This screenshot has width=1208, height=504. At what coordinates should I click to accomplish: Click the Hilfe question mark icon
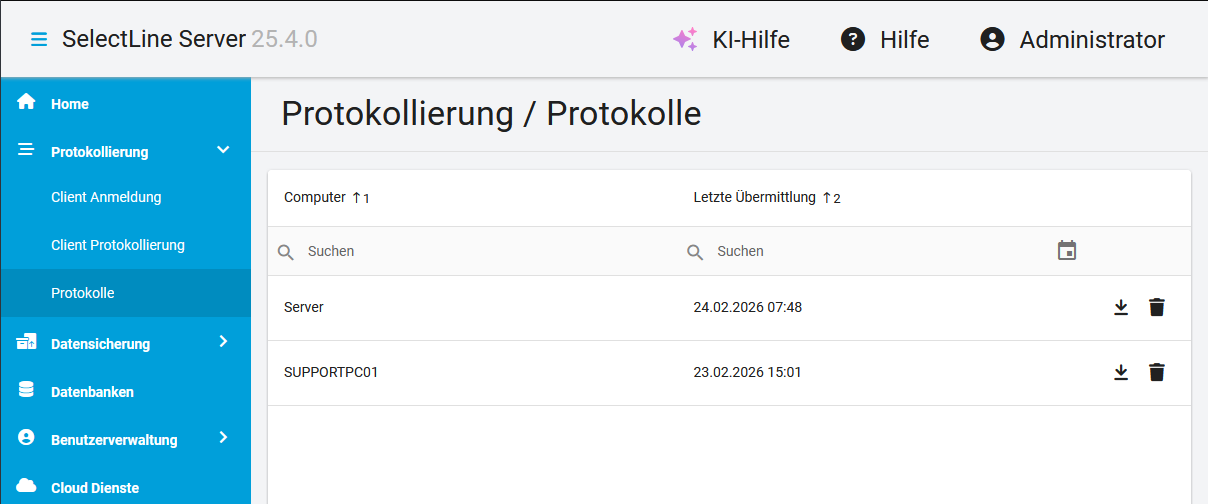pyautogui.click(x=853, y=40)
